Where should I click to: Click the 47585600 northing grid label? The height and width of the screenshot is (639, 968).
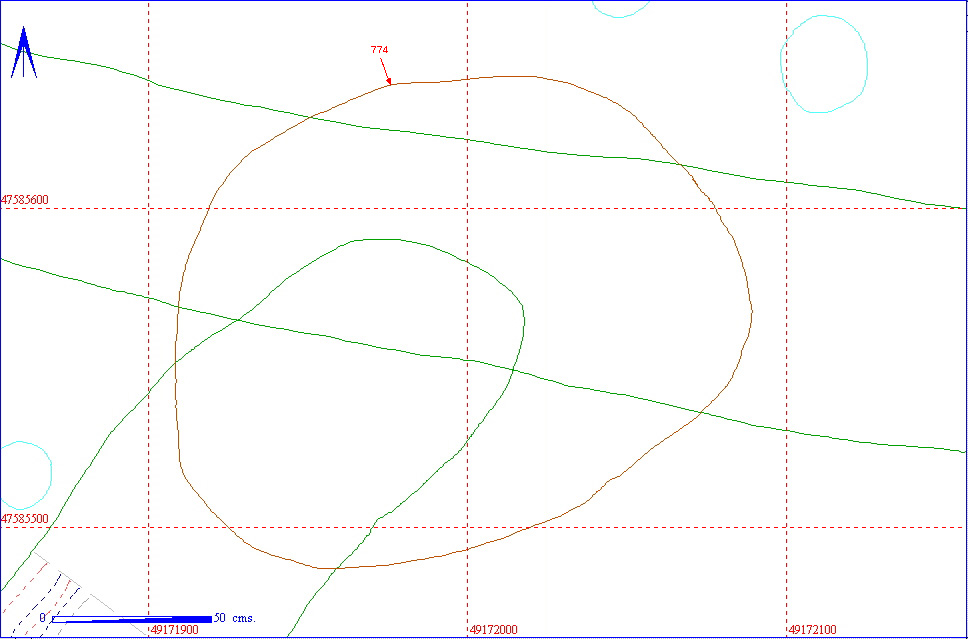pyautogui.click(x=25, y=200)
